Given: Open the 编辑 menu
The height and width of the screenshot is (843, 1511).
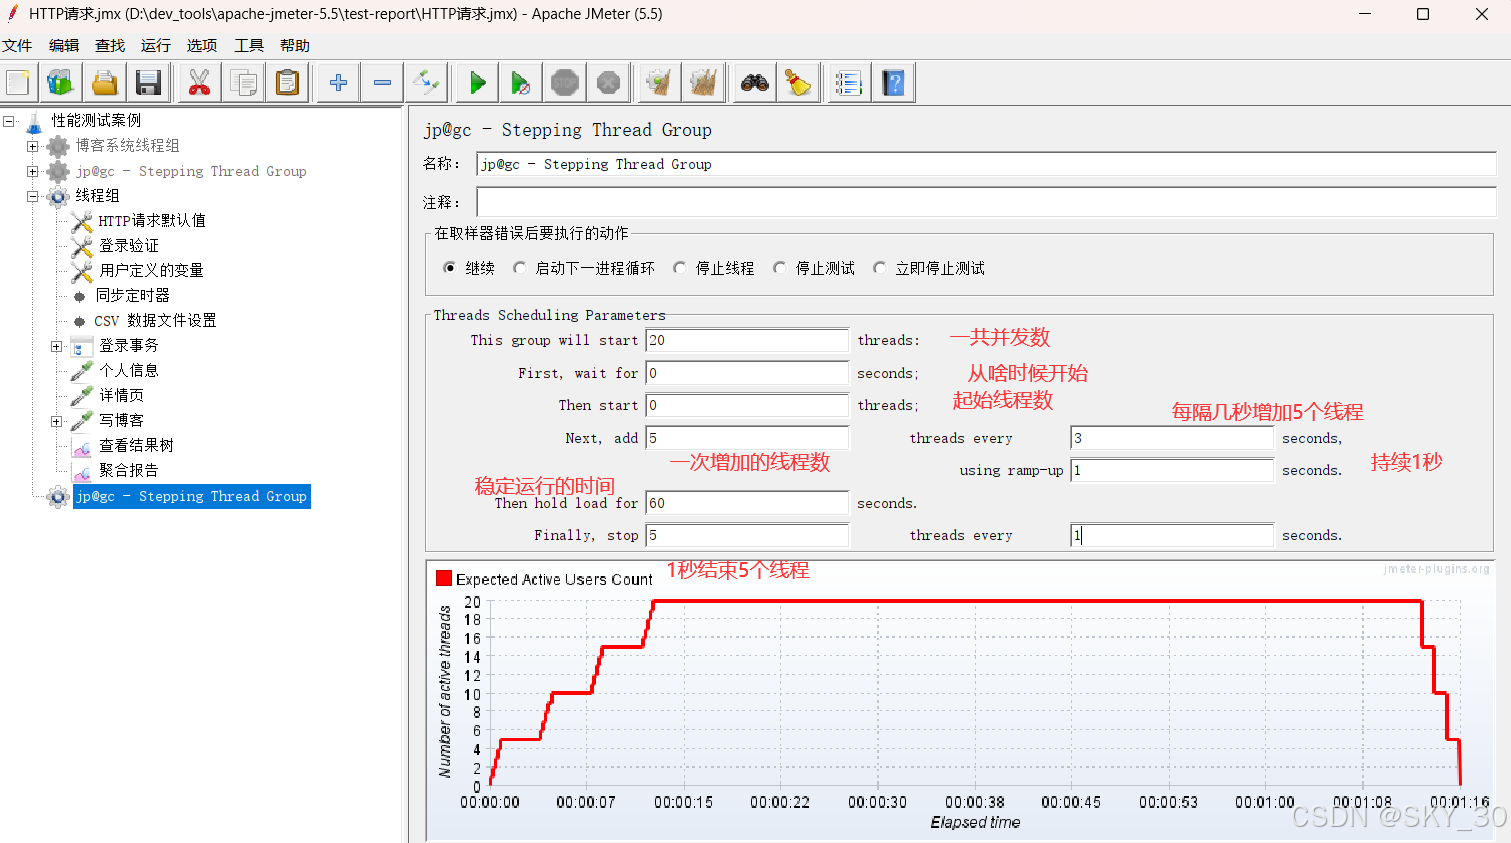Looking at the screenshot, I should click(x=64, y=46).
